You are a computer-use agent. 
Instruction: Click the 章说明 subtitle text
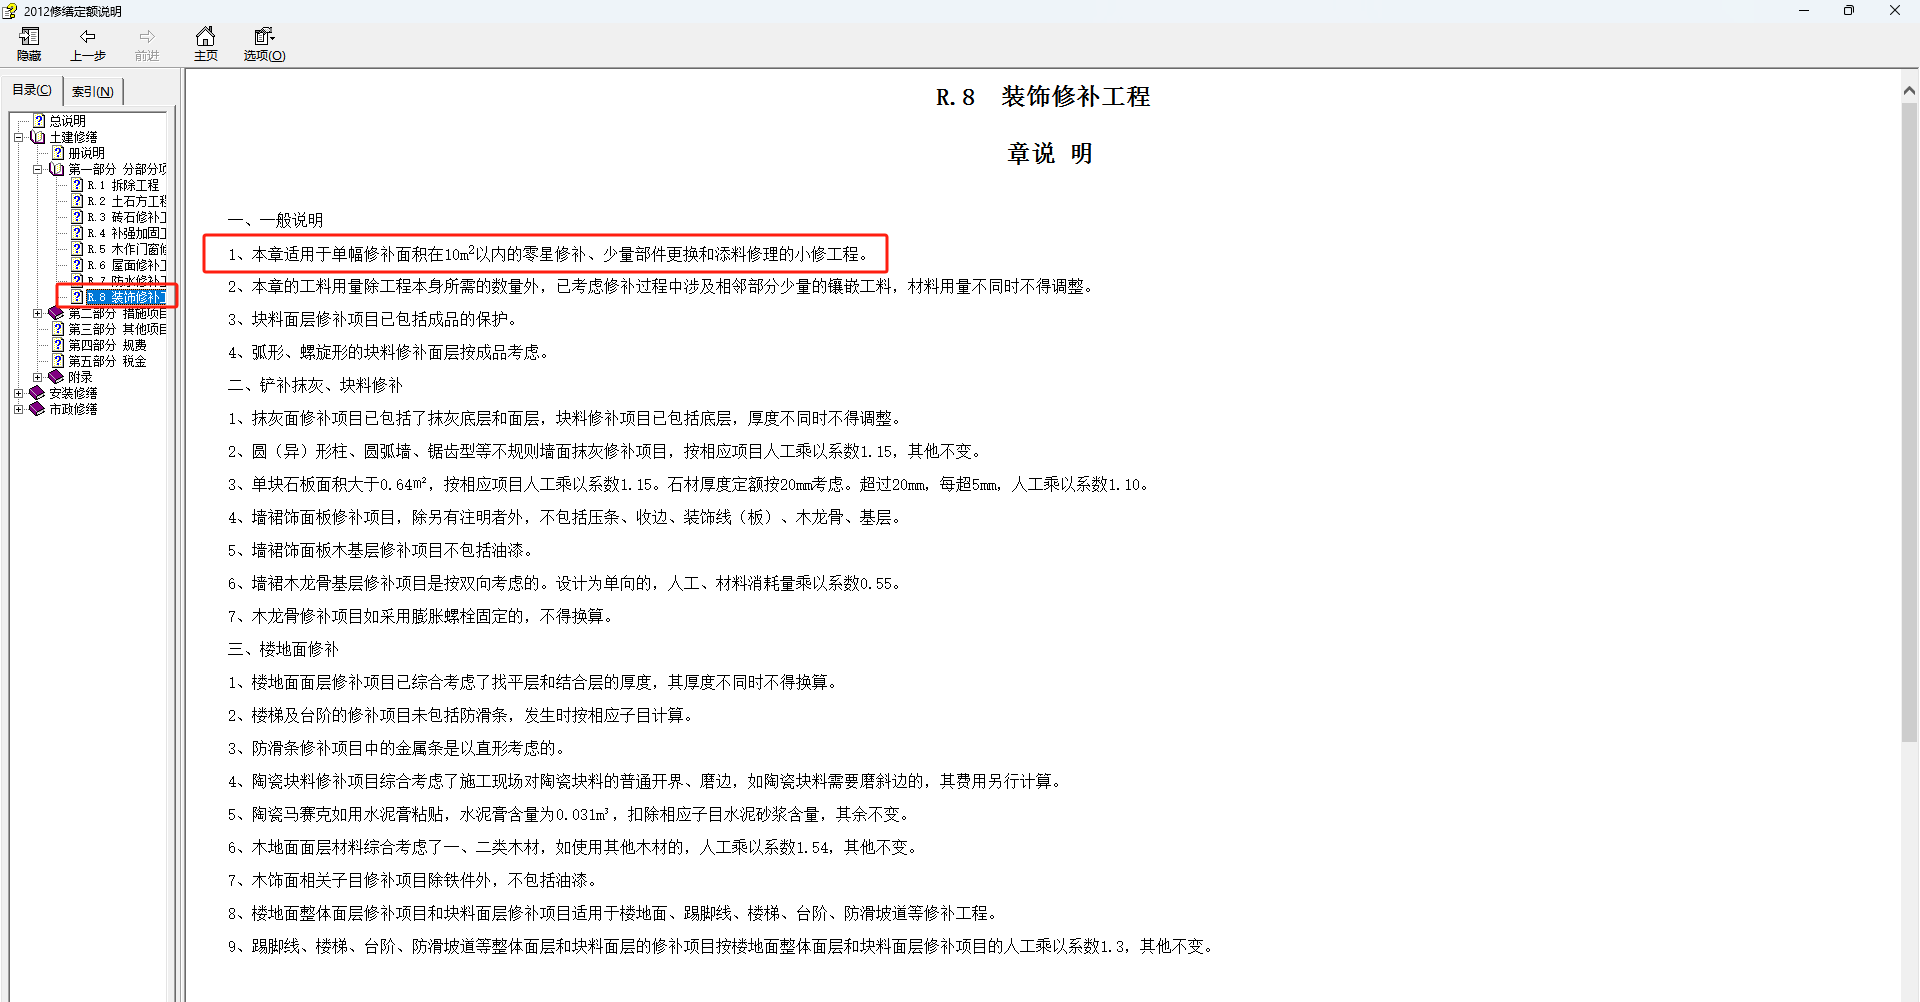coord(1050,154)
